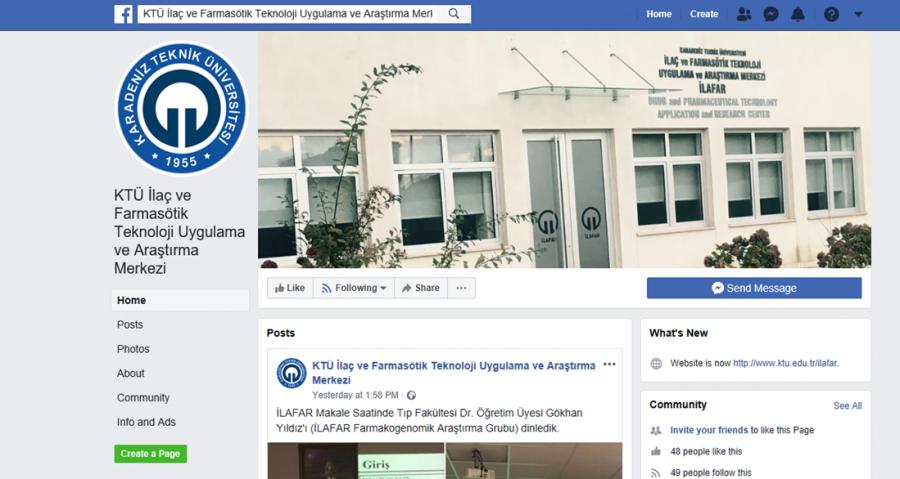Open post options three-dot menu
Screen dimensions: 900x479
tap(610, 364)
